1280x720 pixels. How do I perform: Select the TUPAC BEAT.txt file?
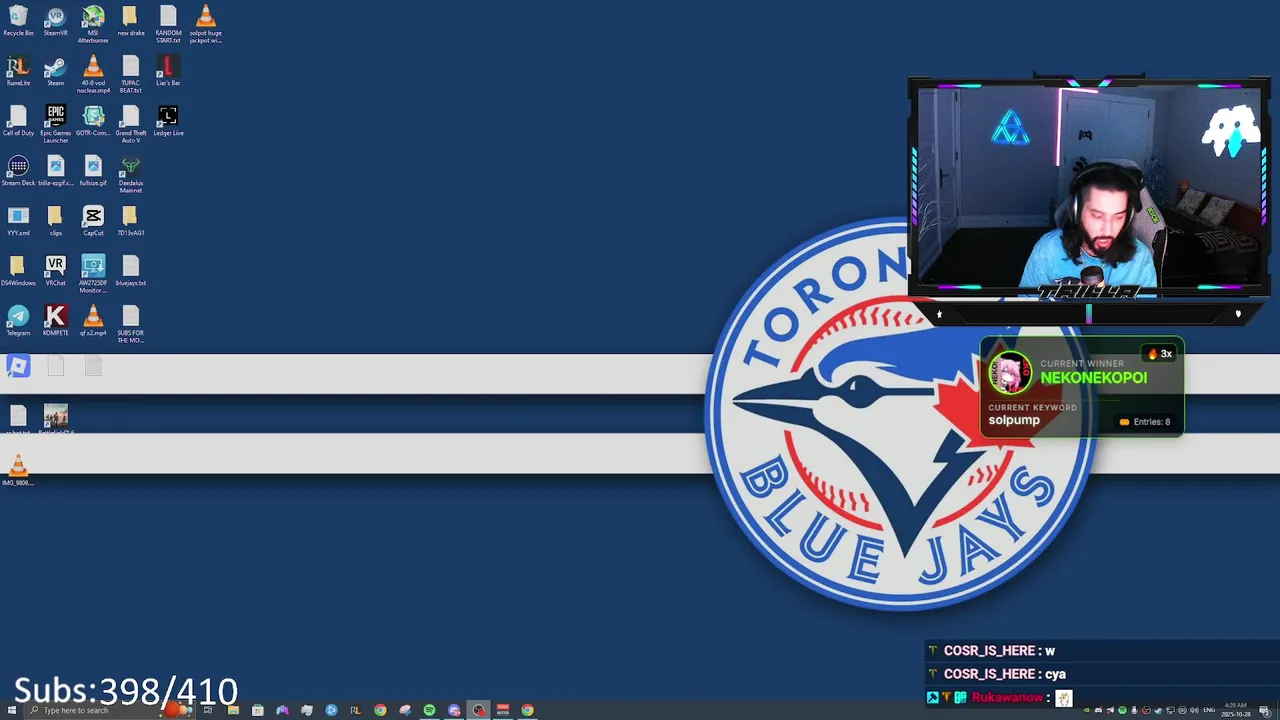(130, 74)
